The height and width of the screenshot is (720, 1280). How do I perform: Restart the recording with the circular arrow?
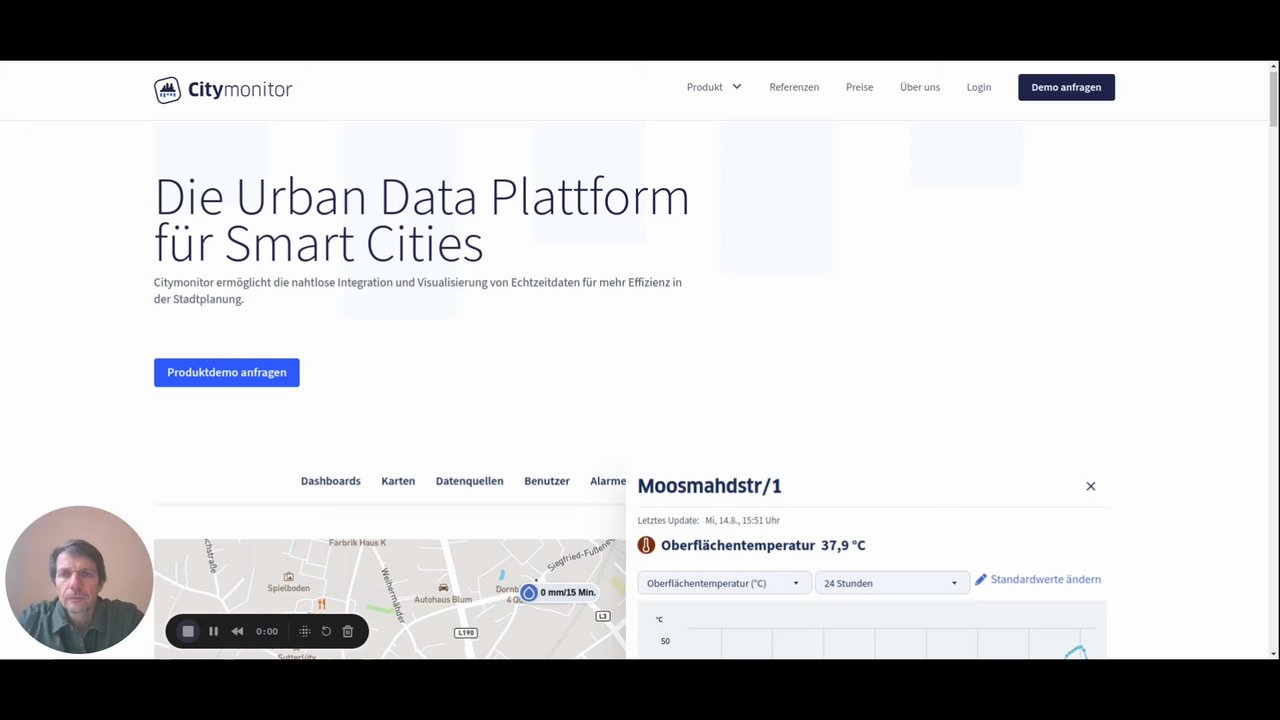326,631
